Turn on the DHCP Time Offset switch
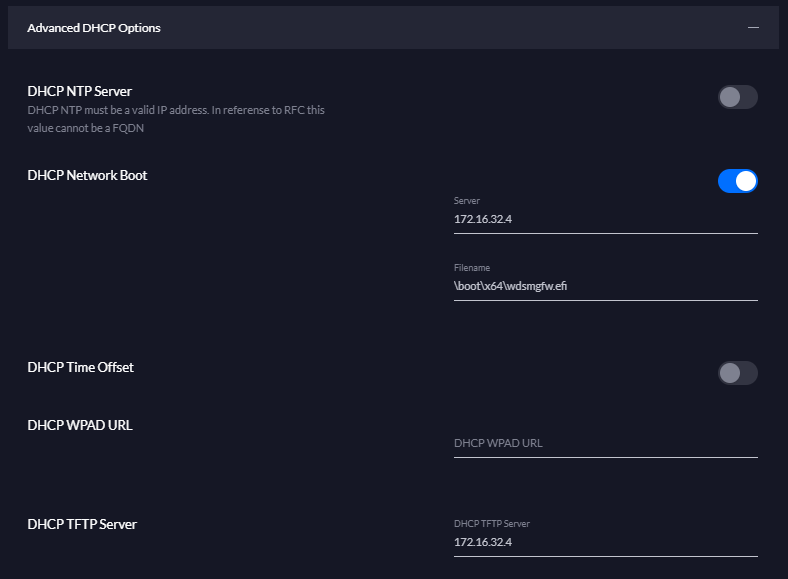The height and width of the screenshot is (579, 788). pyautogui.click(x=737, y=373)
